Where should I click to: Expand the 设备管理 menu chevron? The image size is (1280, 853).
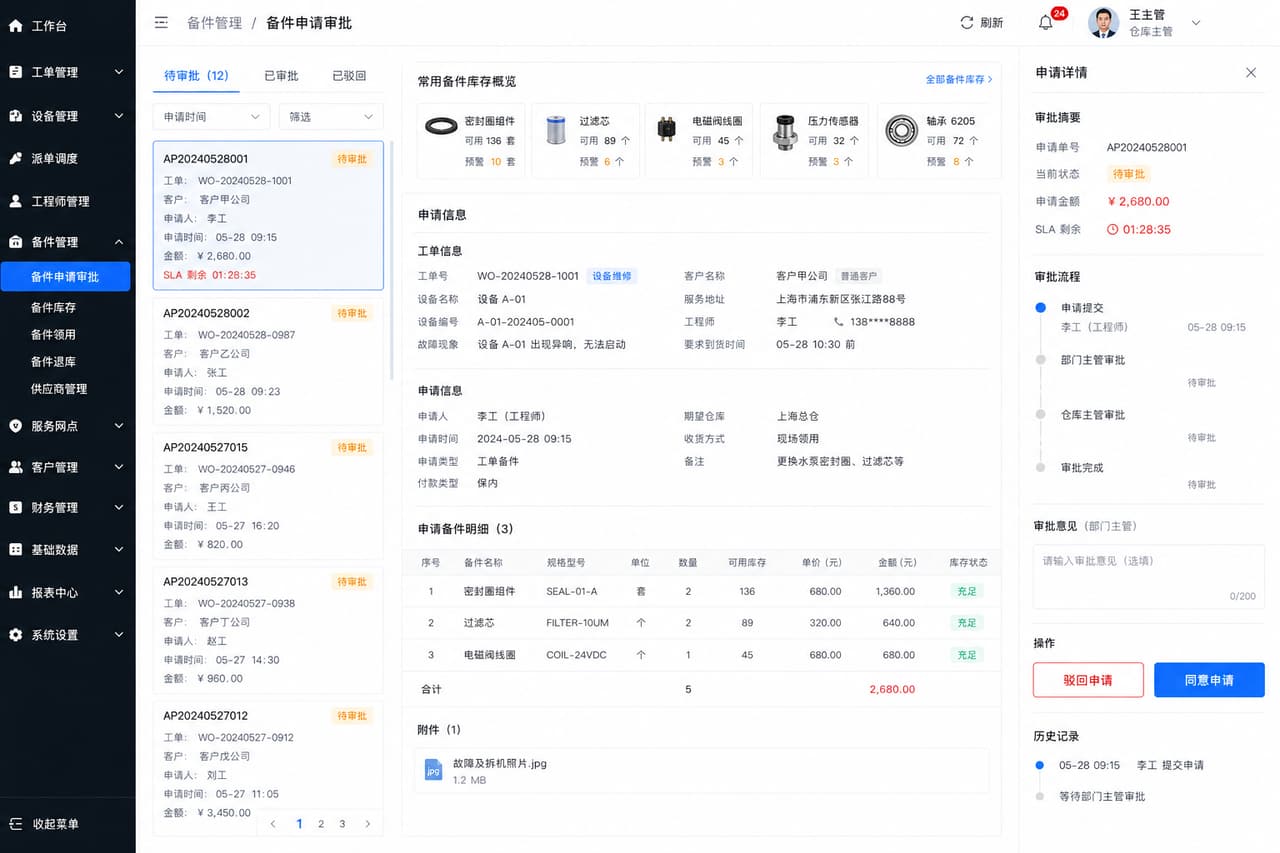(119, 116)
